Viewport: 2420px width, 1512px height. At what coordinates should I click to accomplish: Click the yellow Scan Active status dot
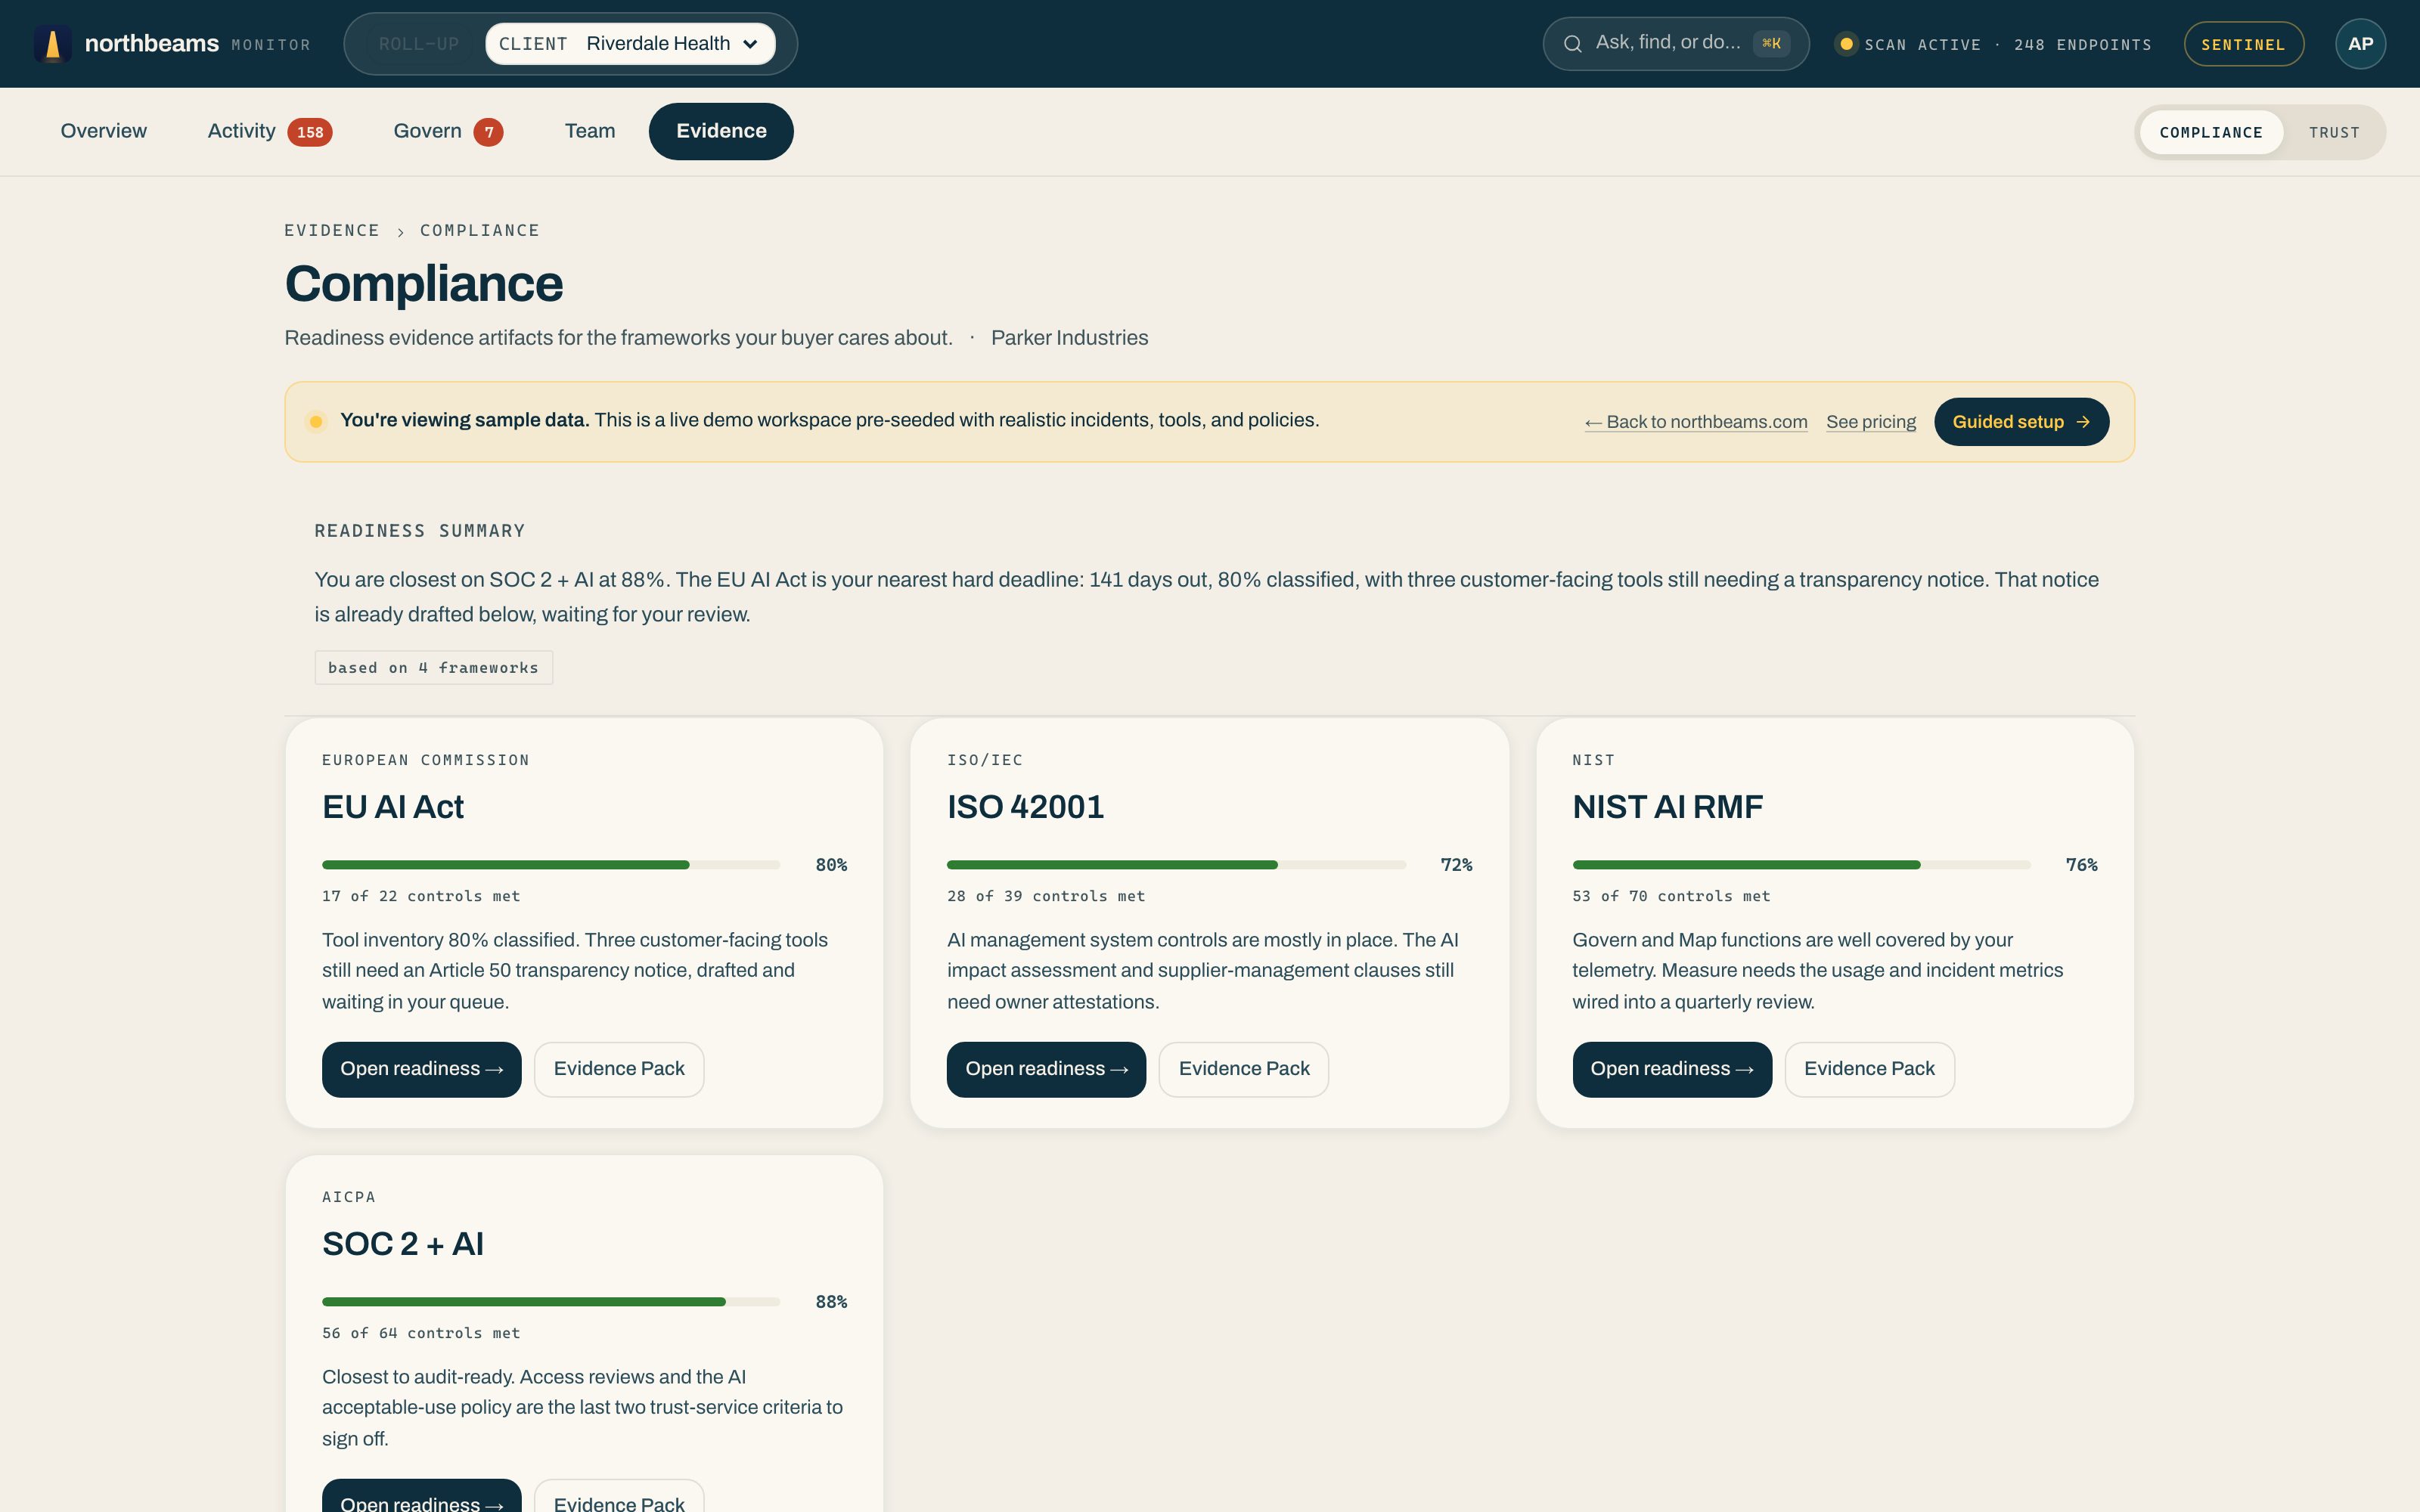click(x=1846, y=44)
